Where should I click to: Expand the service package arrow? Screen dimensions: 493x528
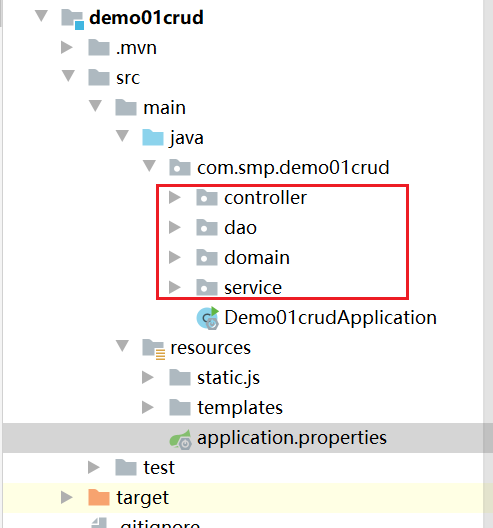175,288
